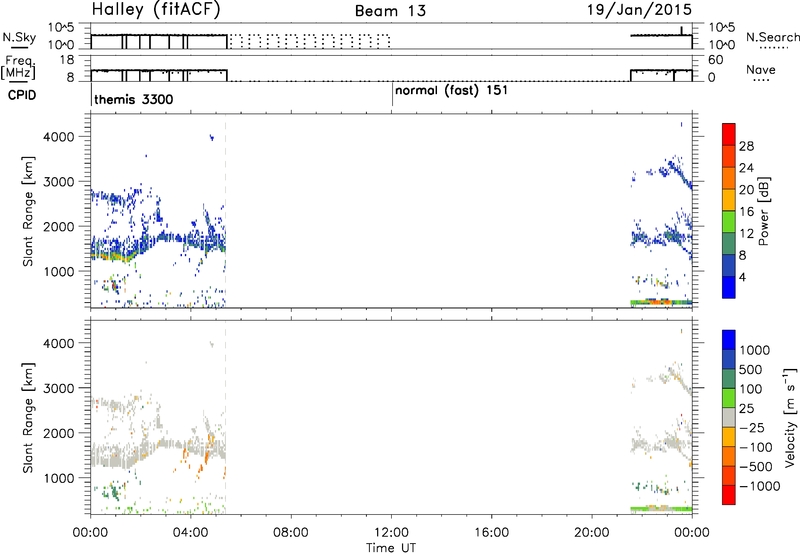Click the '4000' tick on the power panel axis
This screenshot has width=800, height=554.
(58, 137)
